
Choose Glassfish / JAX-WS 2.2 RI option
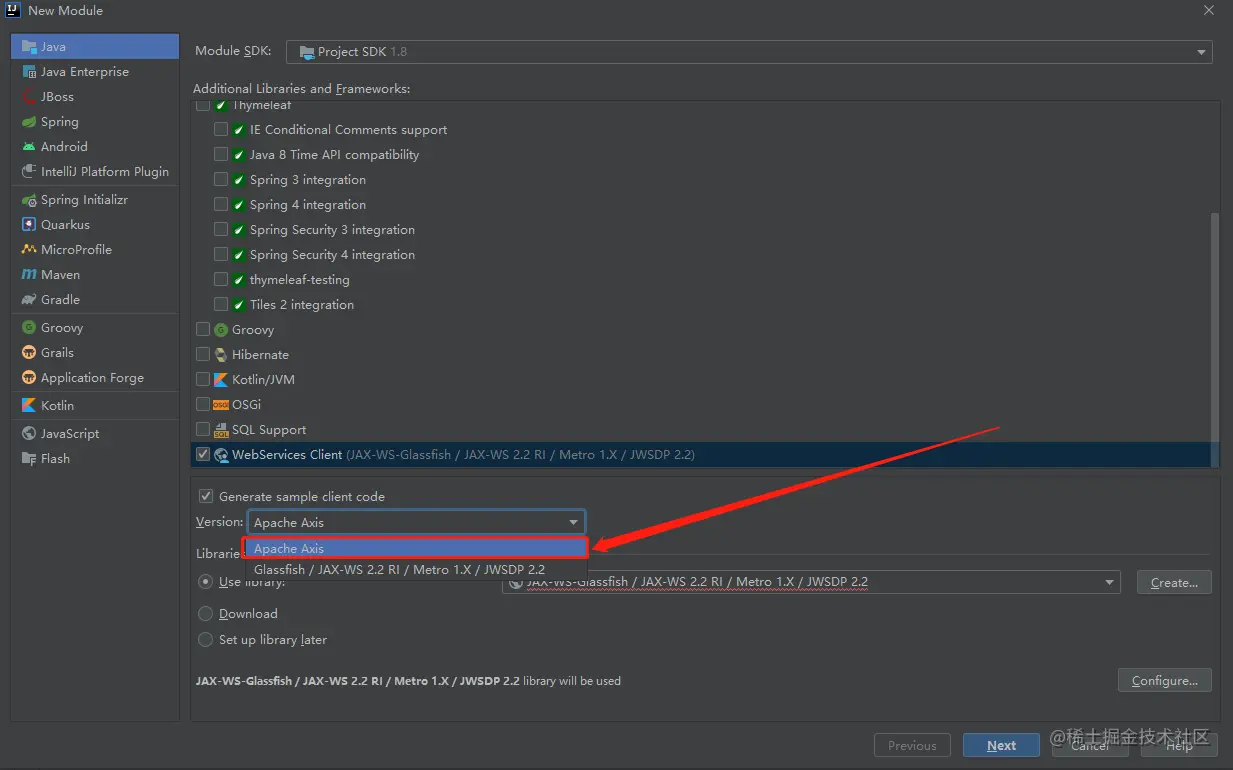point(416,569)
